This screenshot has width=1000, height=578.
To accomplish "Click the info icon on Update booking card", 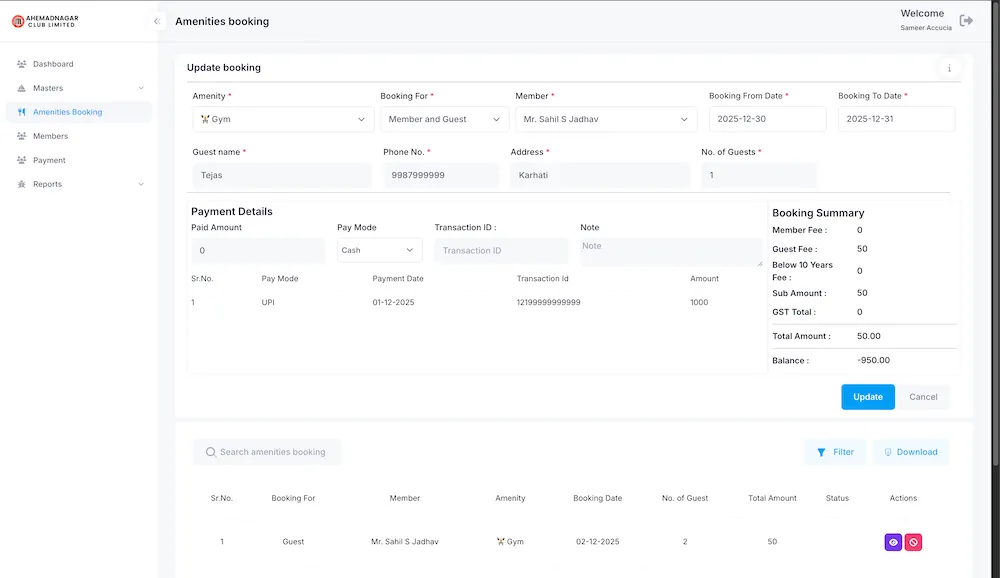I will click(x=948, y=69).
